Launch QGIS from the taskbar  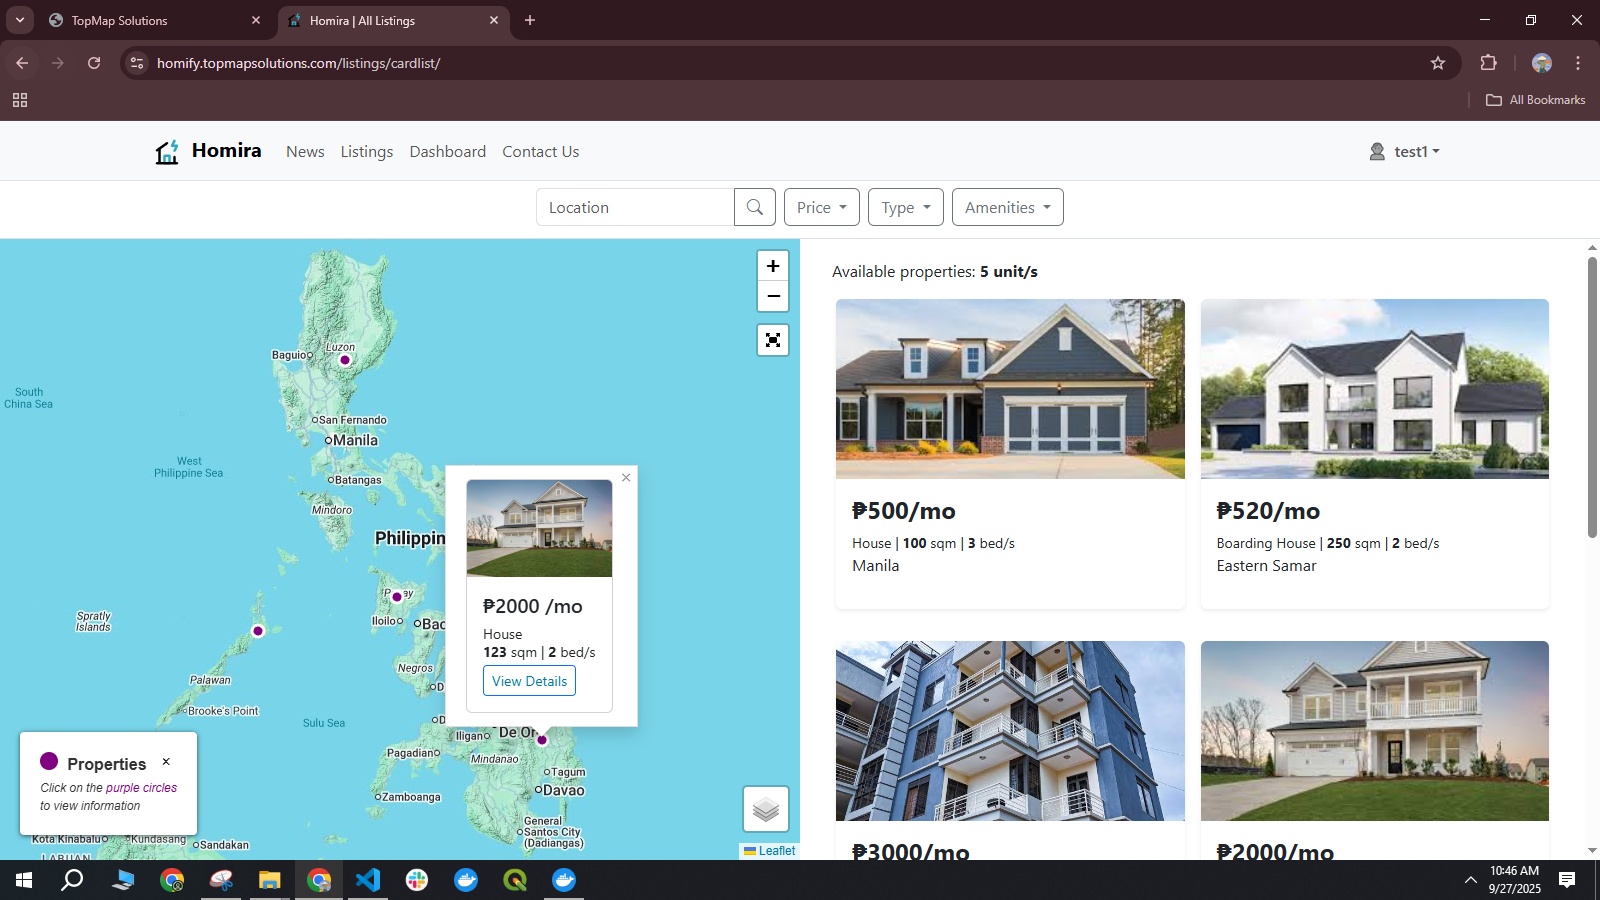tap(514, 880)
